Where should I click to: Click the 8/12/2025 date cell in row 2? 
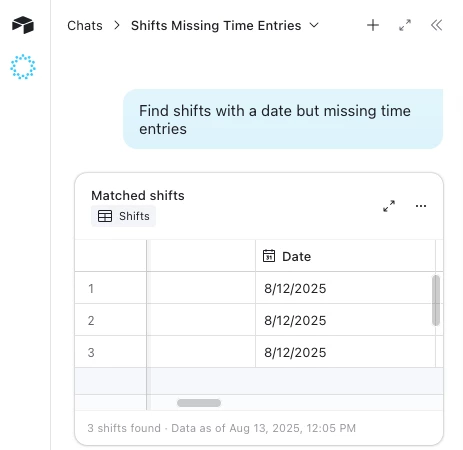click(x=345, y=320)
